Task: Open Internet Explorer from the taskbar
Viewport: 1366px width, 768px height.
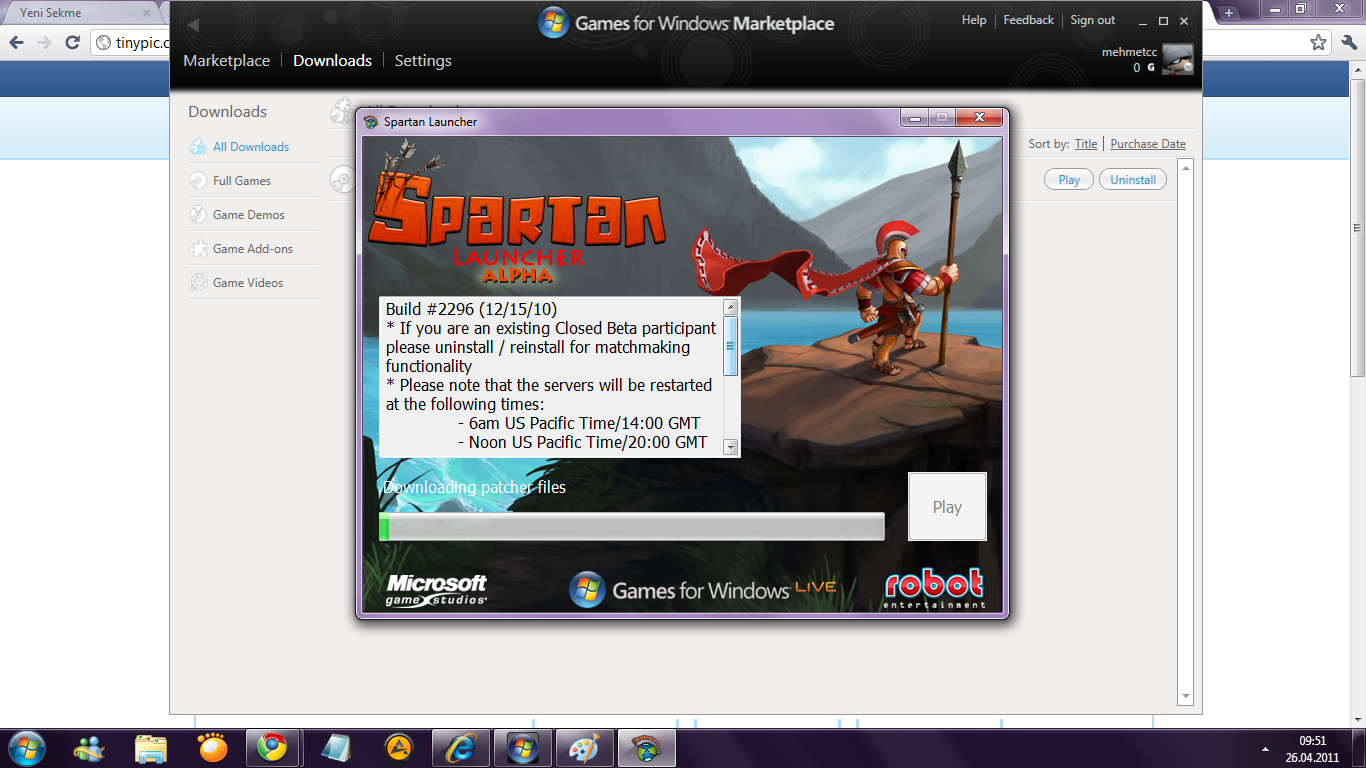Action: coord(461,747)
